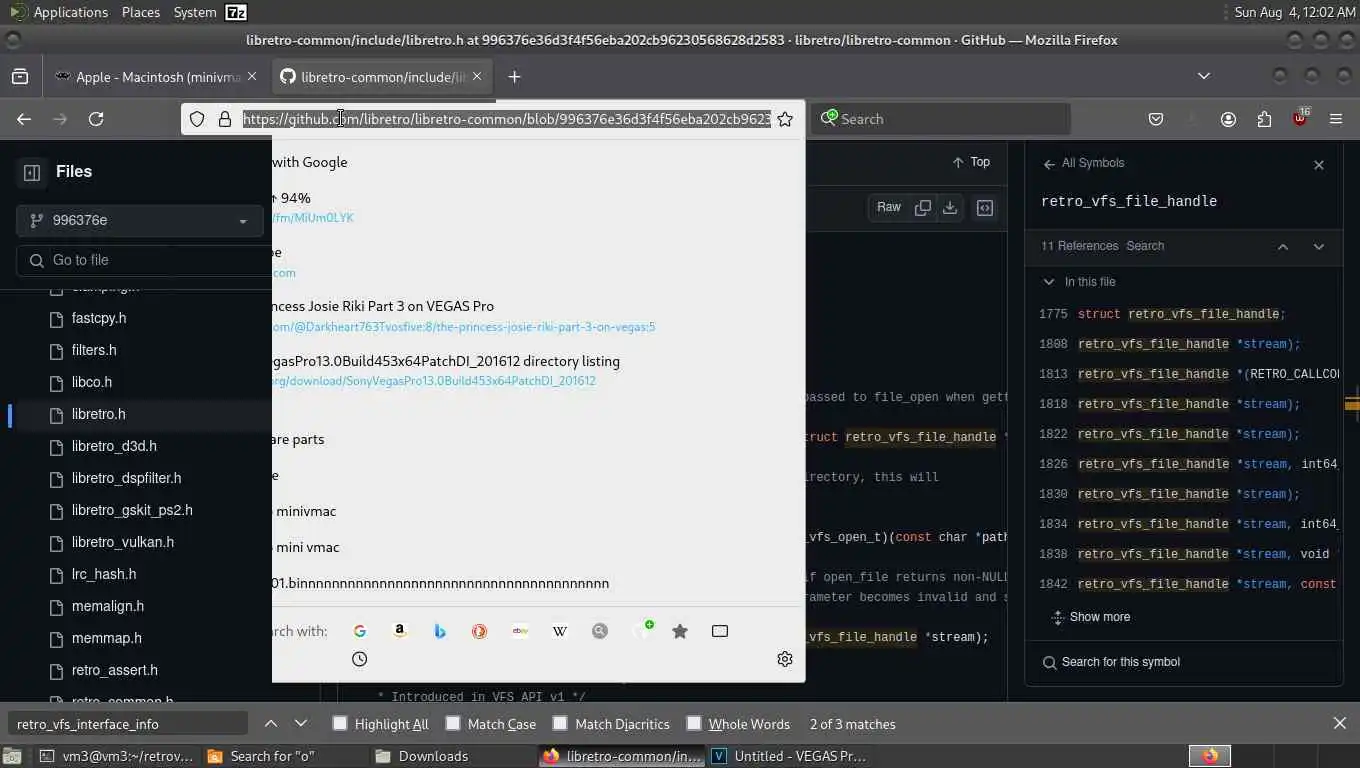Enable Highlight All checkbox
The image size is (1360, 768).
tap(340, 723)
